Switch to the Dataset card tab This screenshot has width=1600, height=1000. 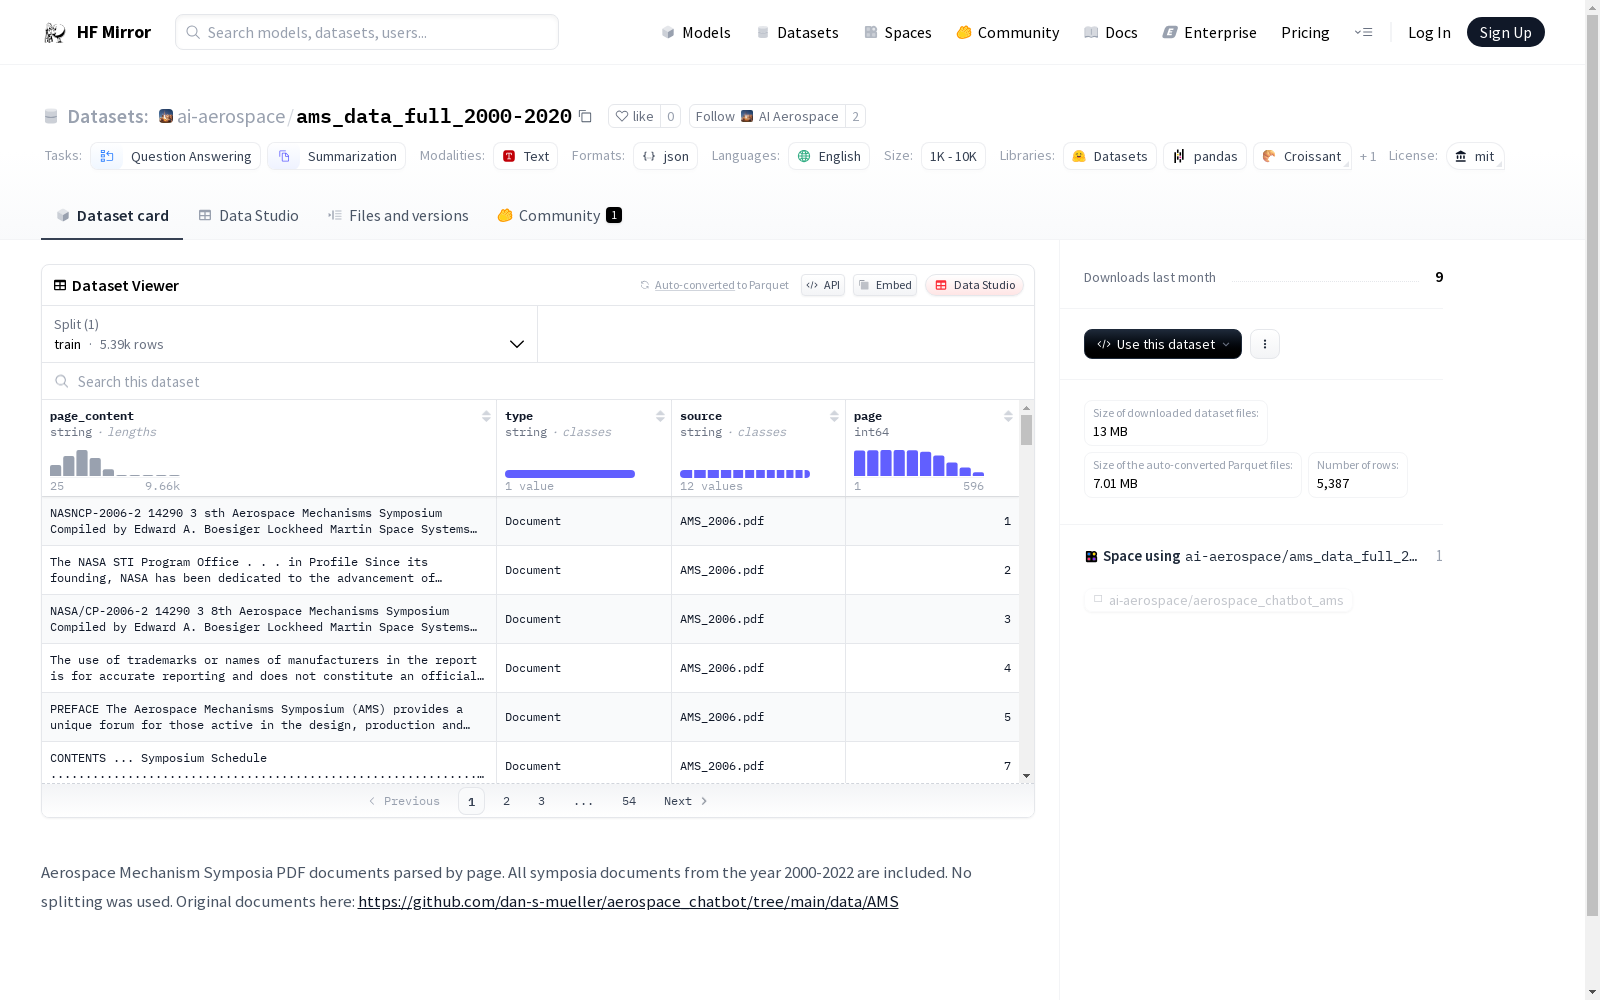112,216
